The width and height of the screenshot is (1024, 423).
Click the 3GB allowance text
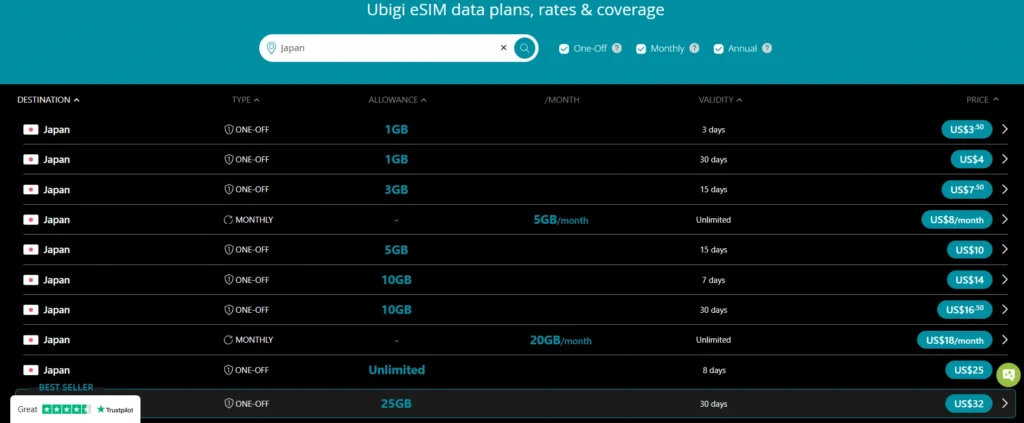[396, 189]
